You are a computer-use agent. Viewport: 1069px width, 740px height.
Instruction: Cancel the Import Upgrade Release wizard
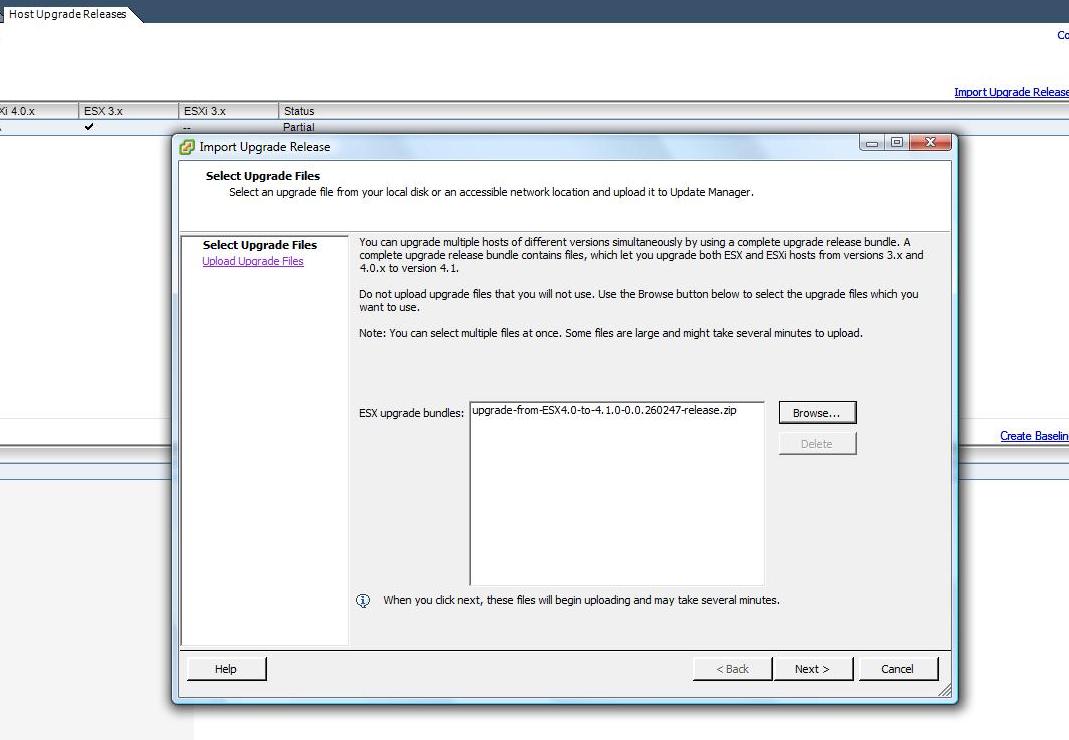tap(897, 668)
